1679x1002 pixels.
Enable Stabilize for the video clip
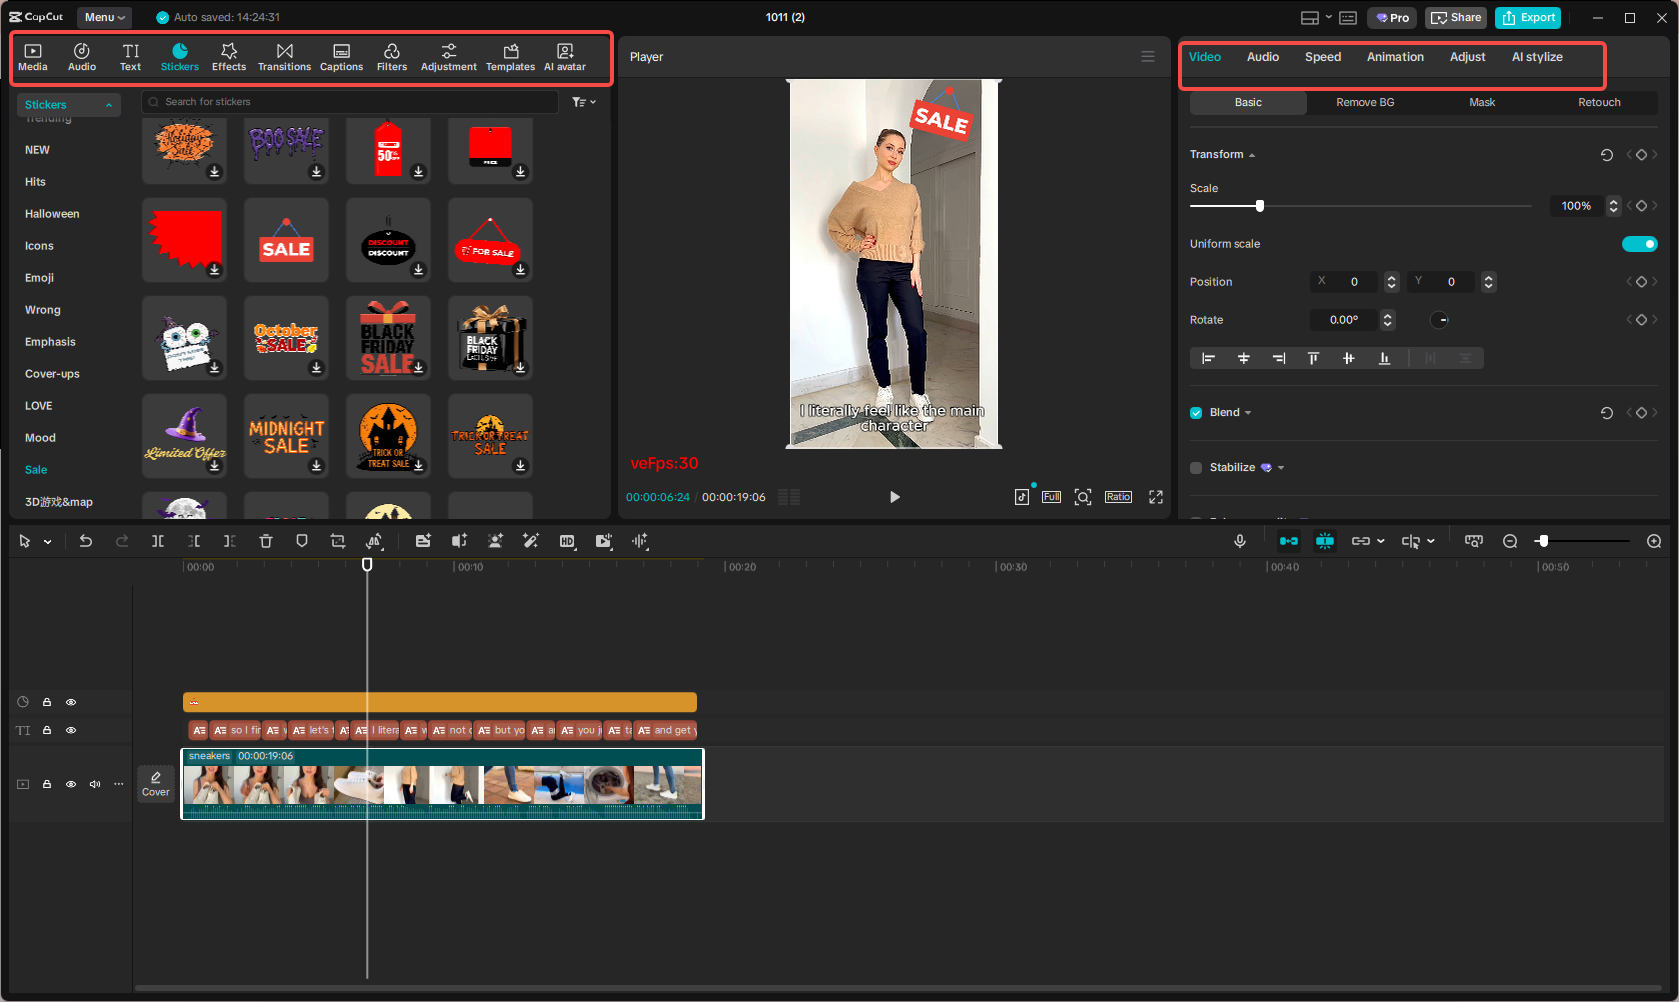tap(1196, 467)
